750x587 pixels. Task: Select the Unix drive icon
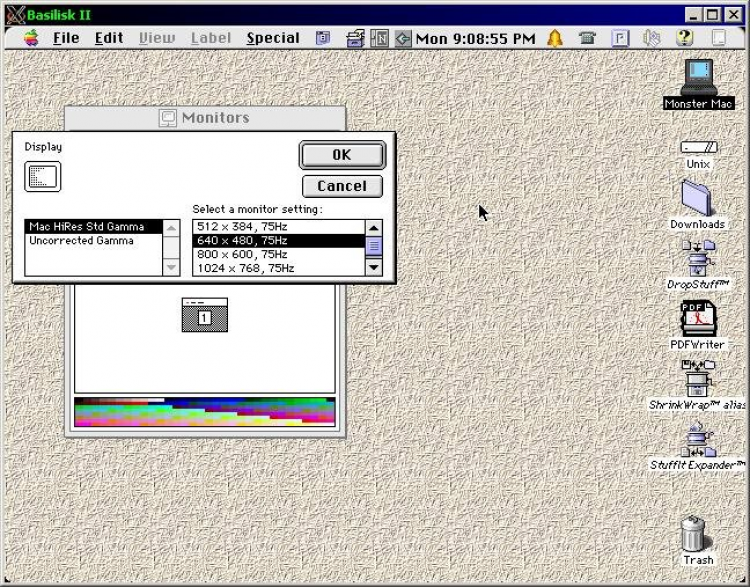click(x=699, y=147)
